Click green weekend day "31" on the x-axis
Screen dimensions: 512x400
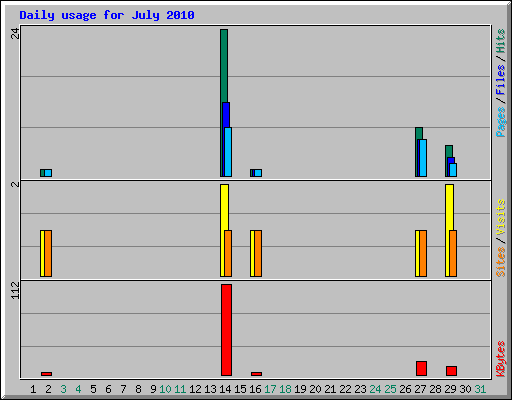tap(480, 389)
